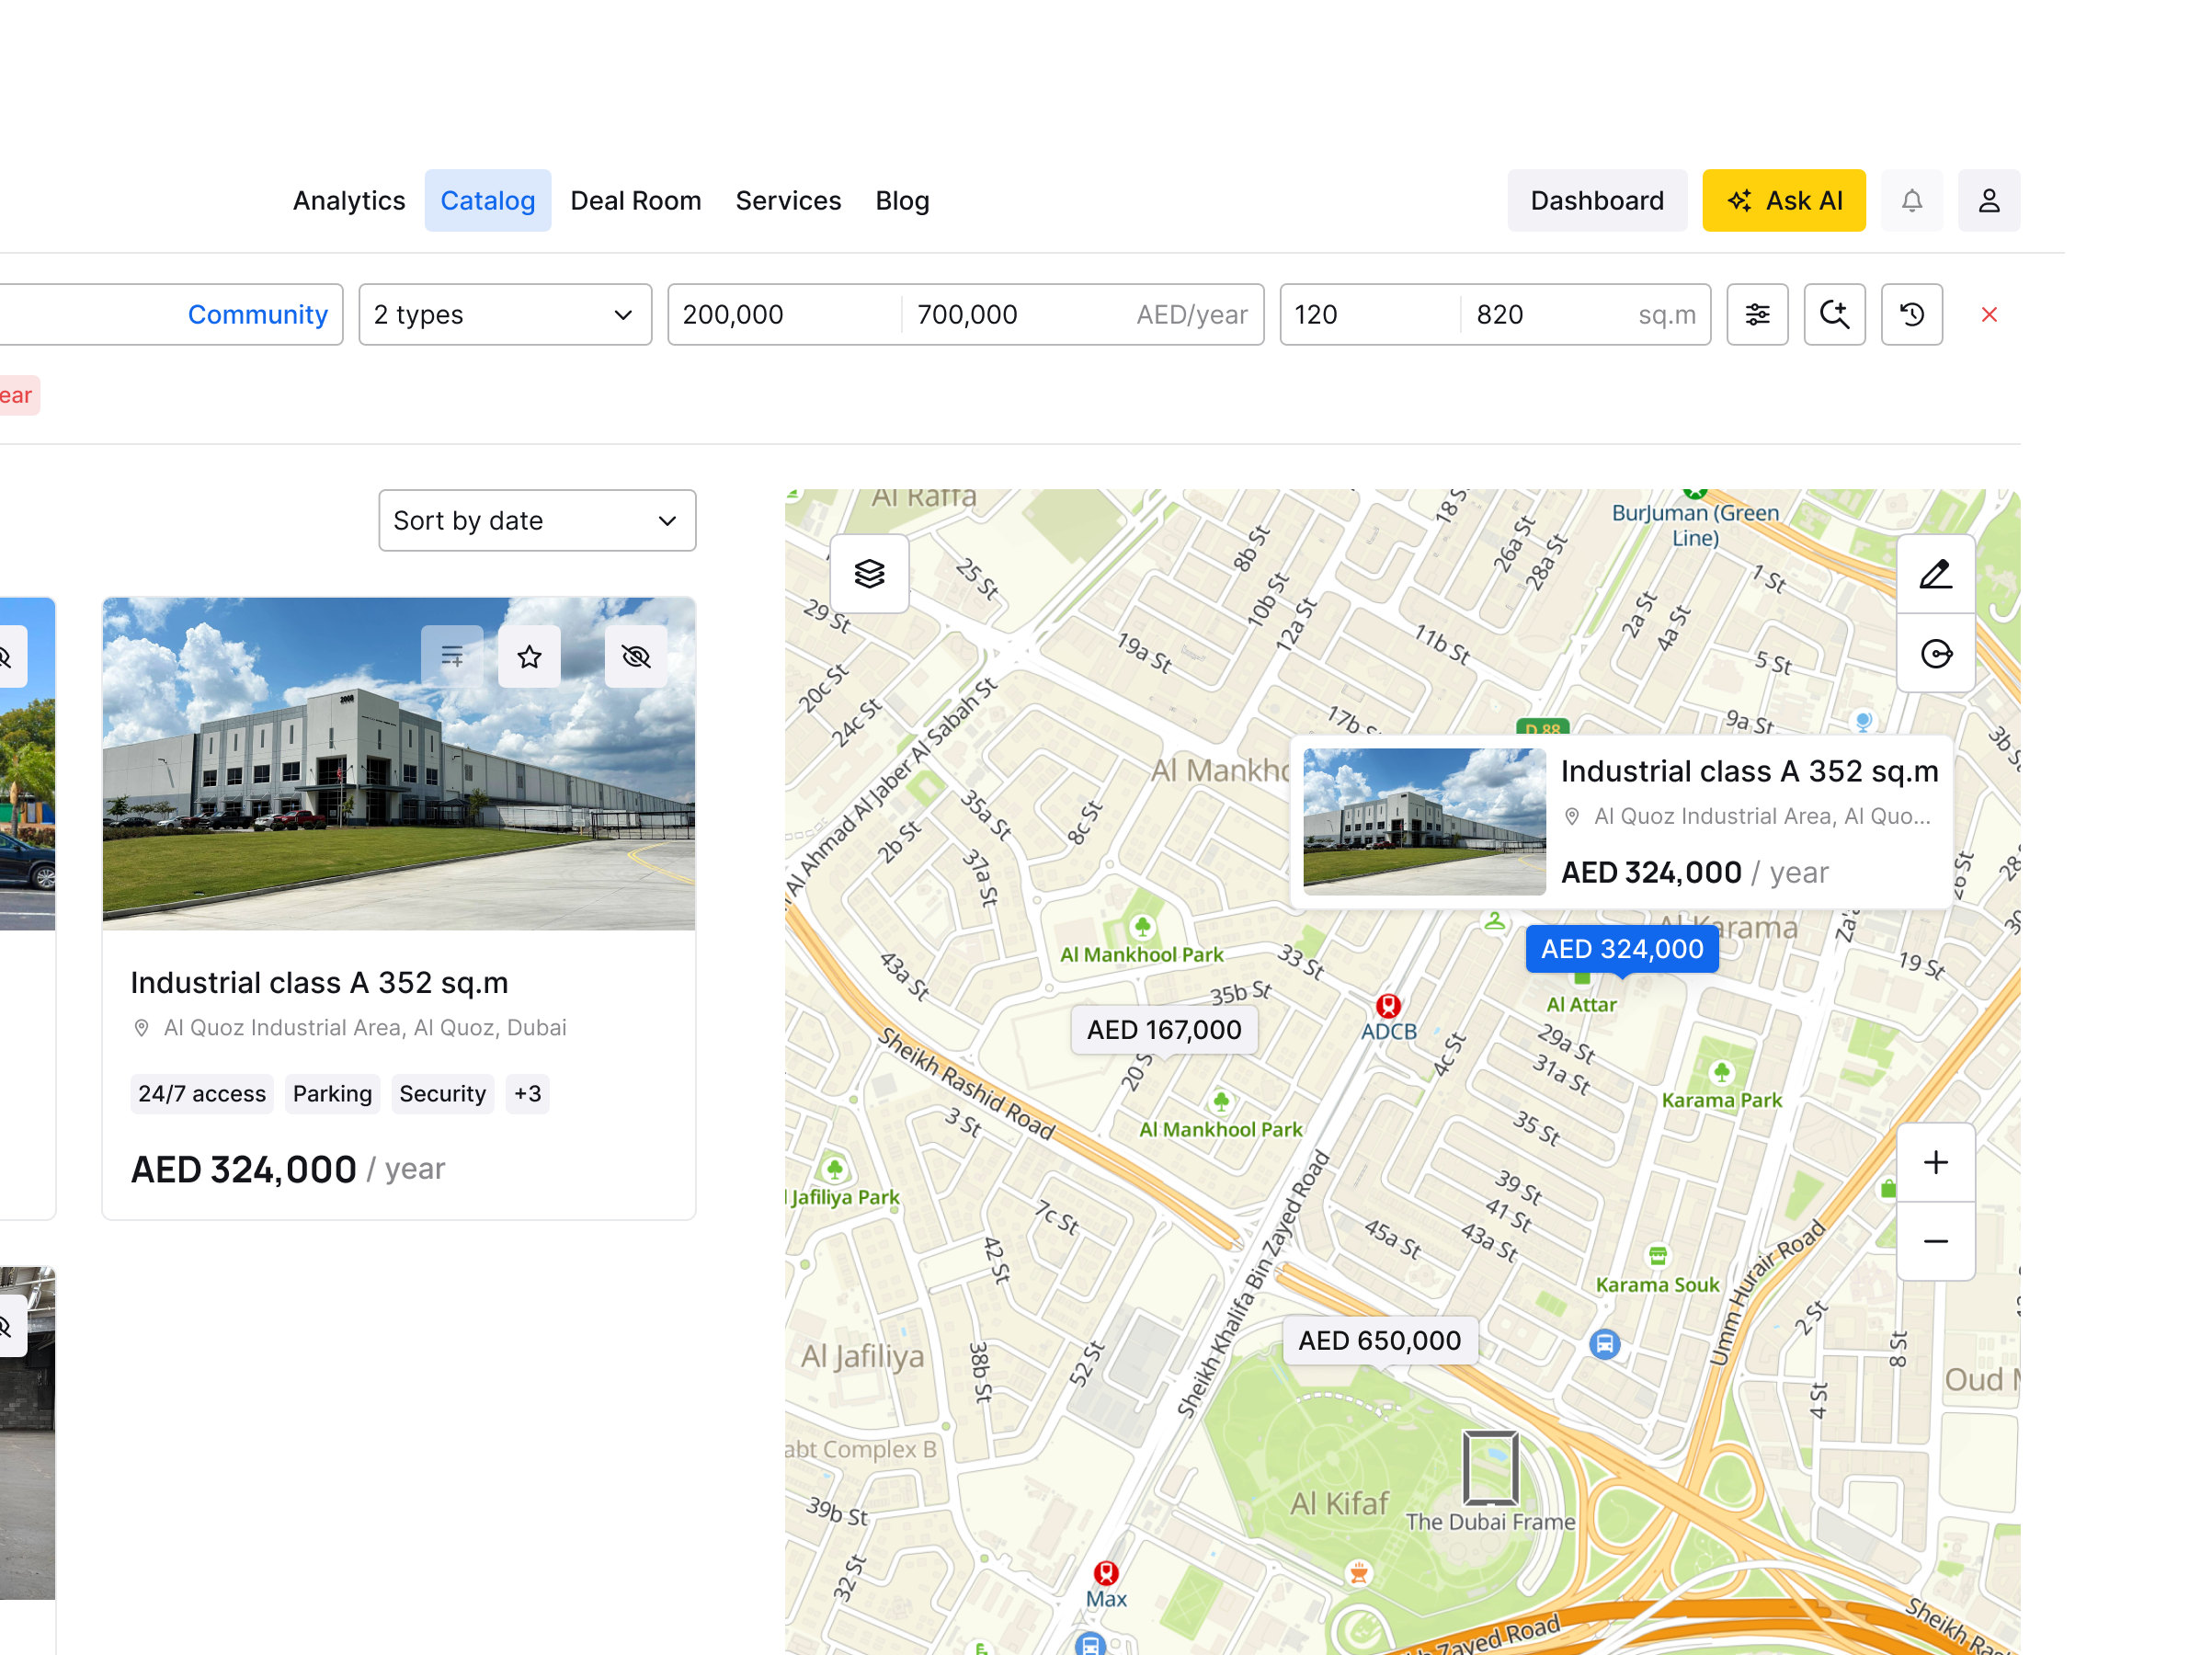Open the Deal Room tab

(x=636, y=201)
